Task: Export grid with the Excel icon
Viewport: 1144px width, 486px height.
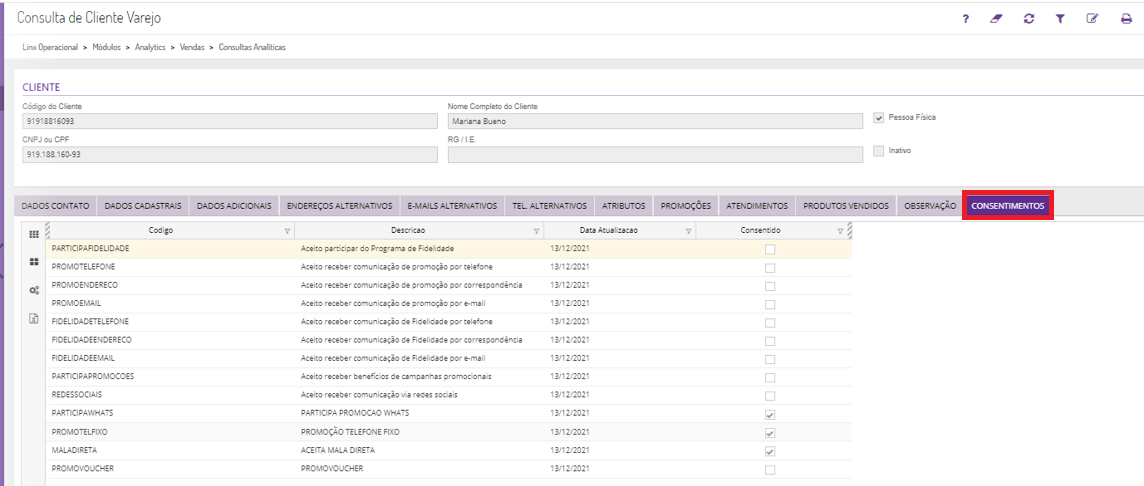Action: tap(33, 319)
